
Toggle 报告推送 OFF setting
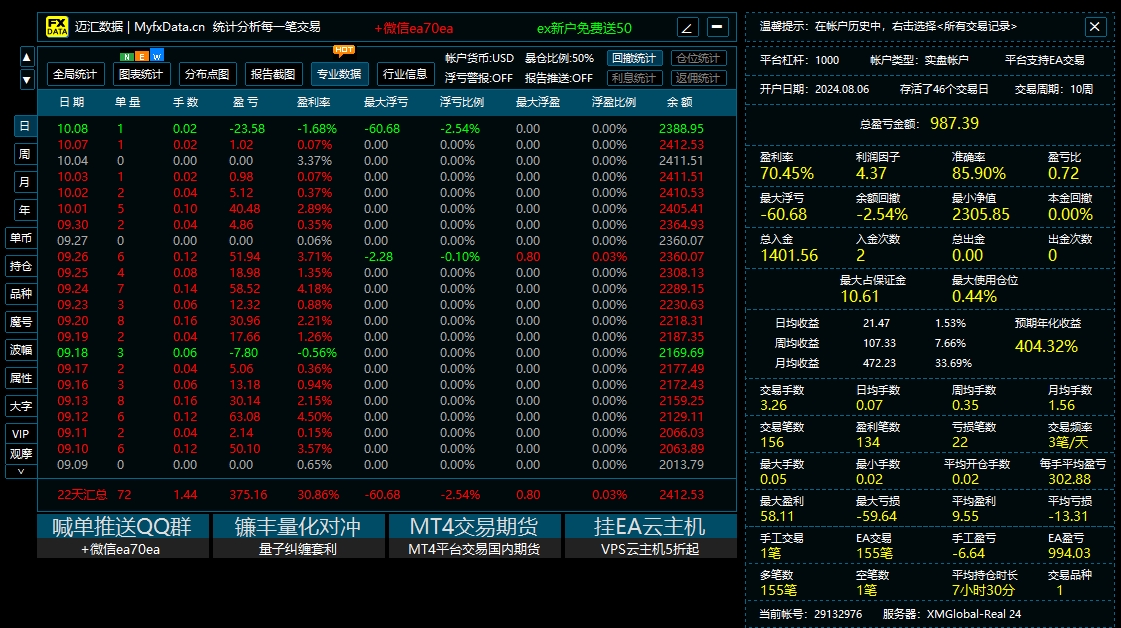click(559, 78)
